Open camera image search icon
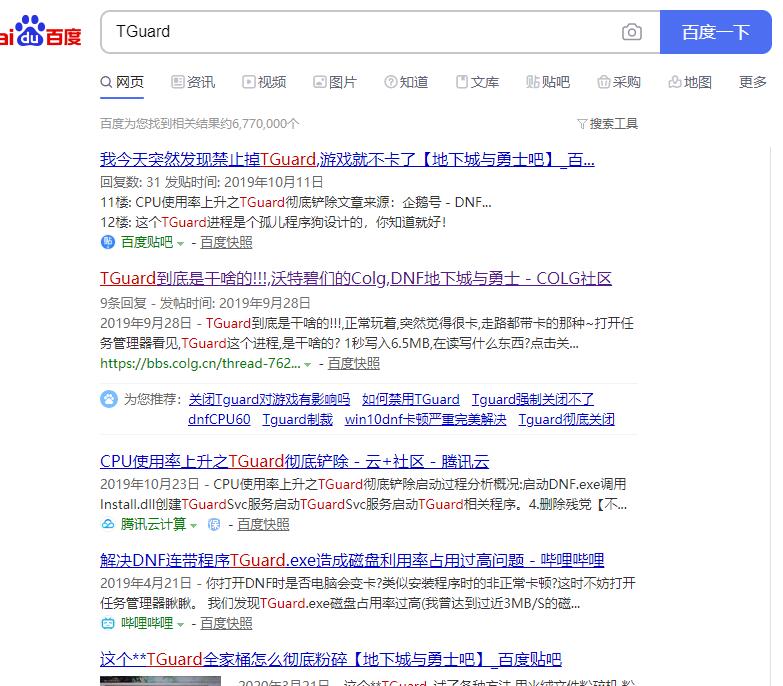Image resolution: width=783 pixels, height=686 pixels. (x=632, y=32)
